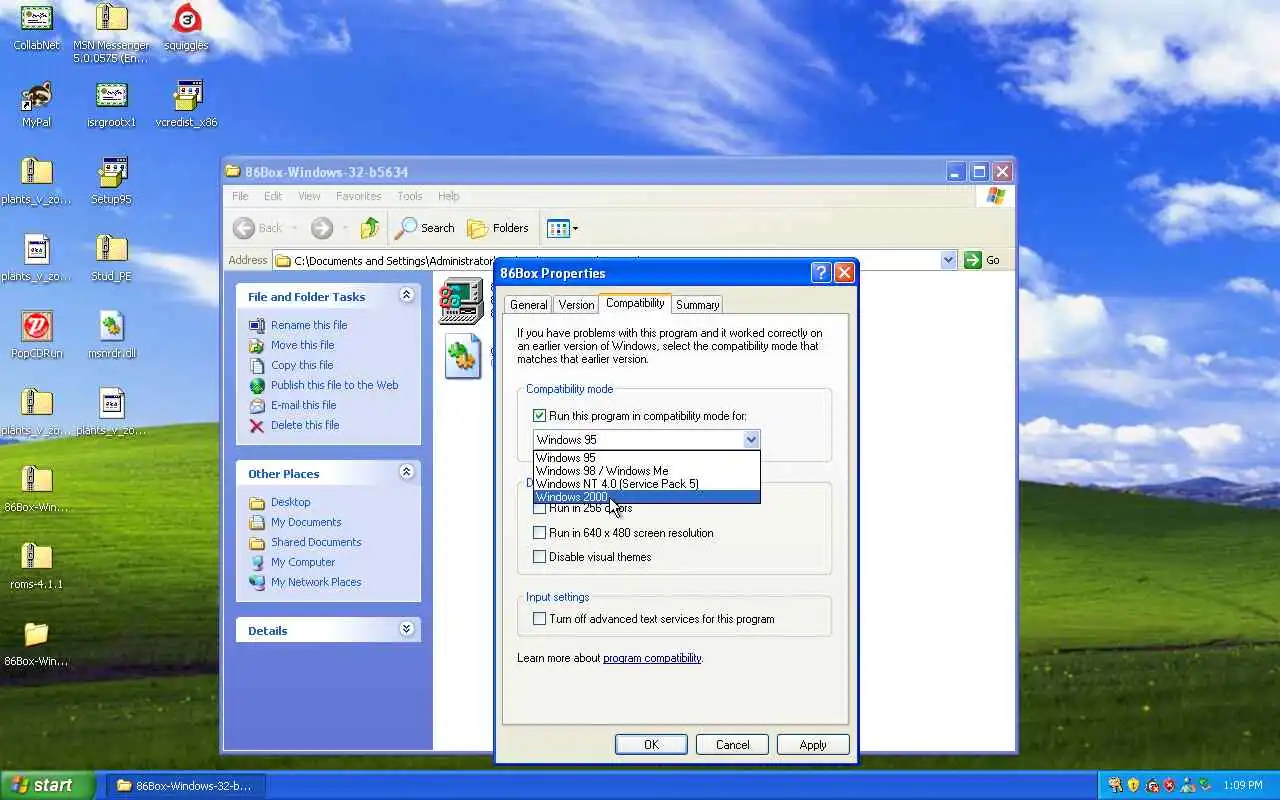1280x800 pixels.
Task: Switch to the Summary tab
Action: click(697, 305)
